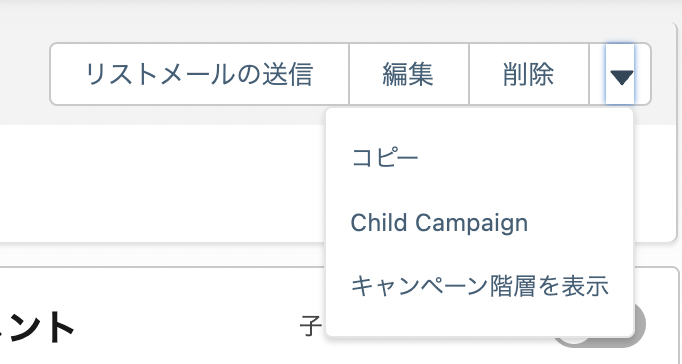Click the 削除 button

[529, 74]
